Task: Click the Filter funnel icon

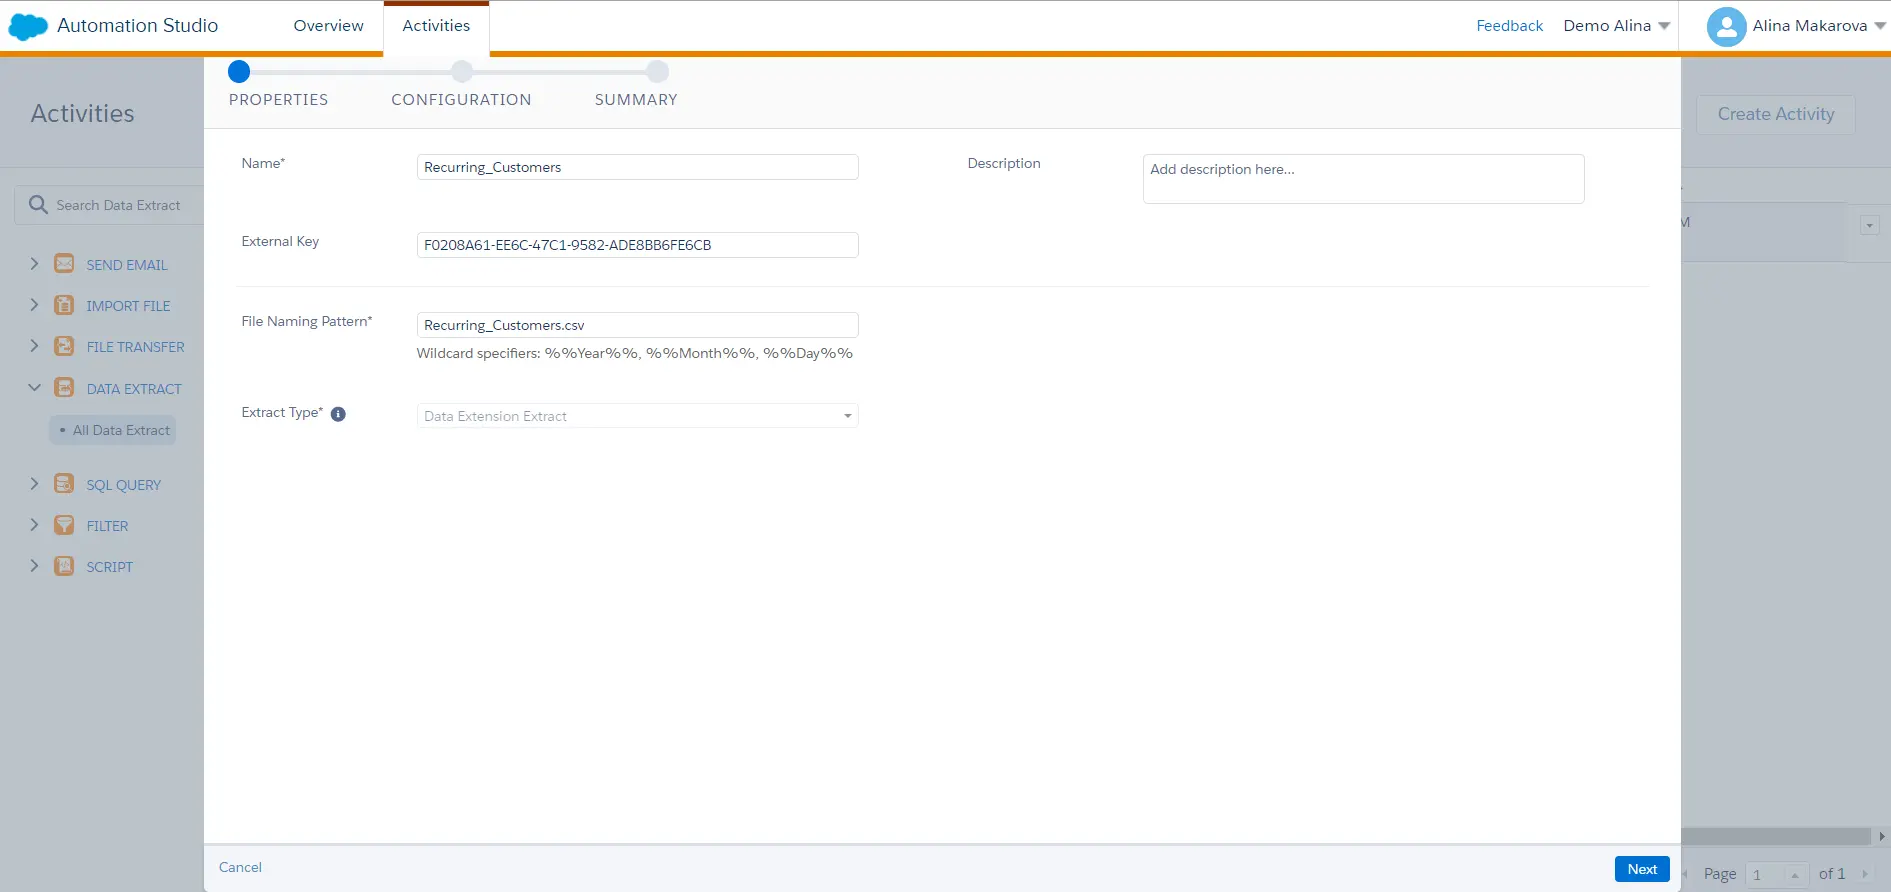Action: [64, 525]
